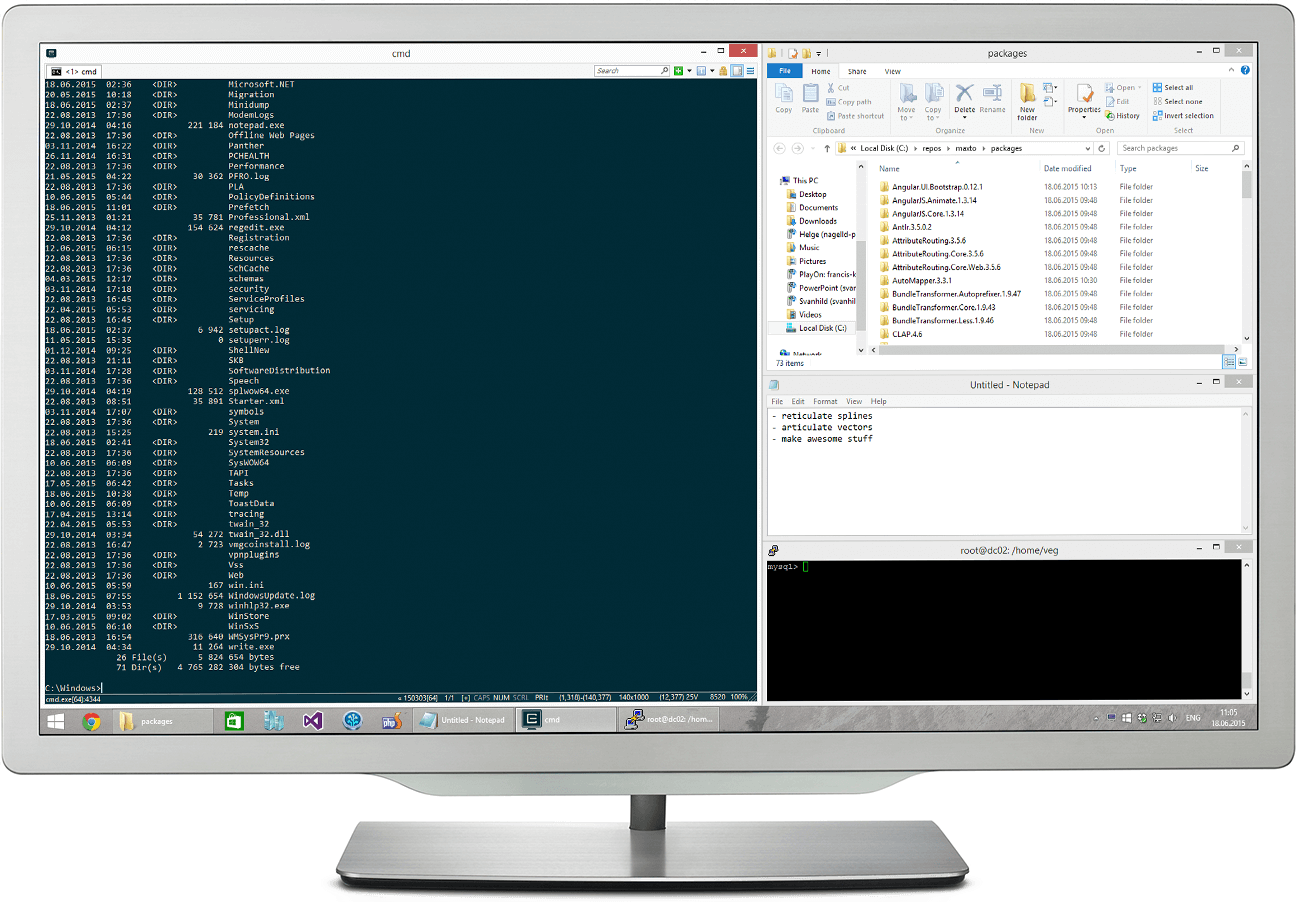Switch to 'Untitled - Notepad' taskbar button
1299x902 pixels.
pyautogui.click(x=462, y=720)
